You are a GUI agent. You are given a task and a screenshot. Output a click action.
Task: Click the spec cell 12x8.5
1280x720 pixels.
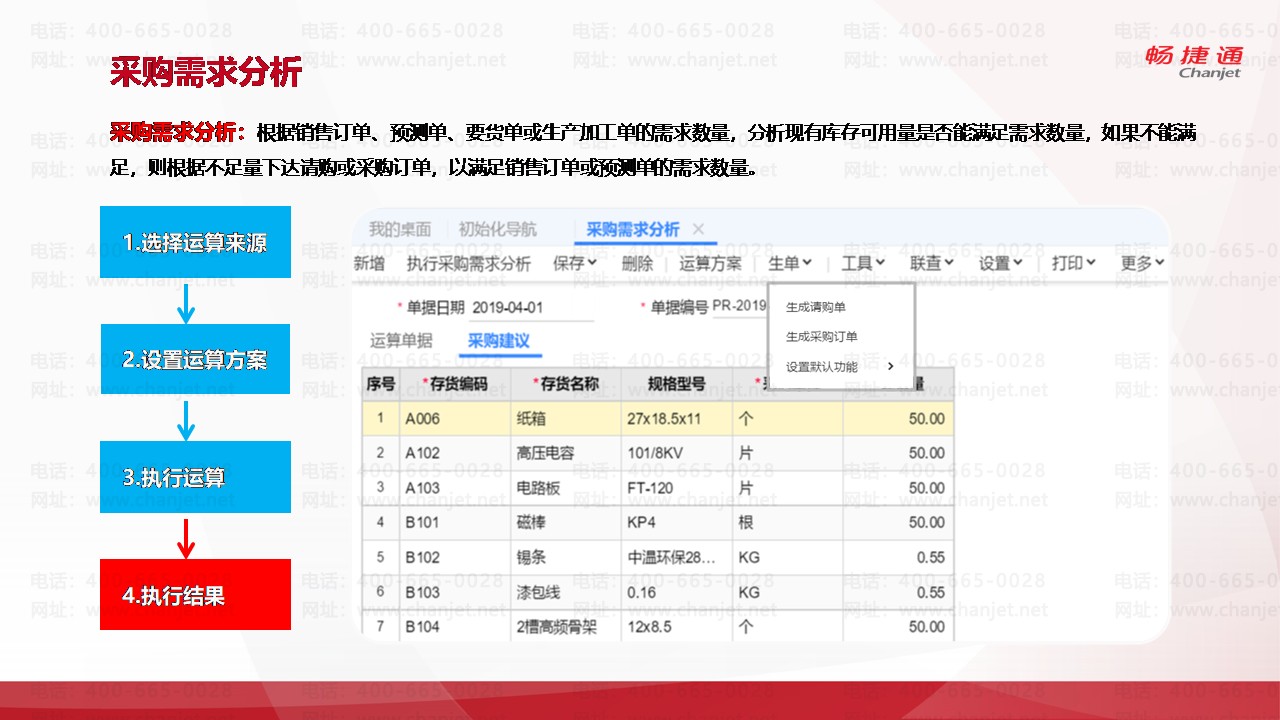[x=676, y=627]
